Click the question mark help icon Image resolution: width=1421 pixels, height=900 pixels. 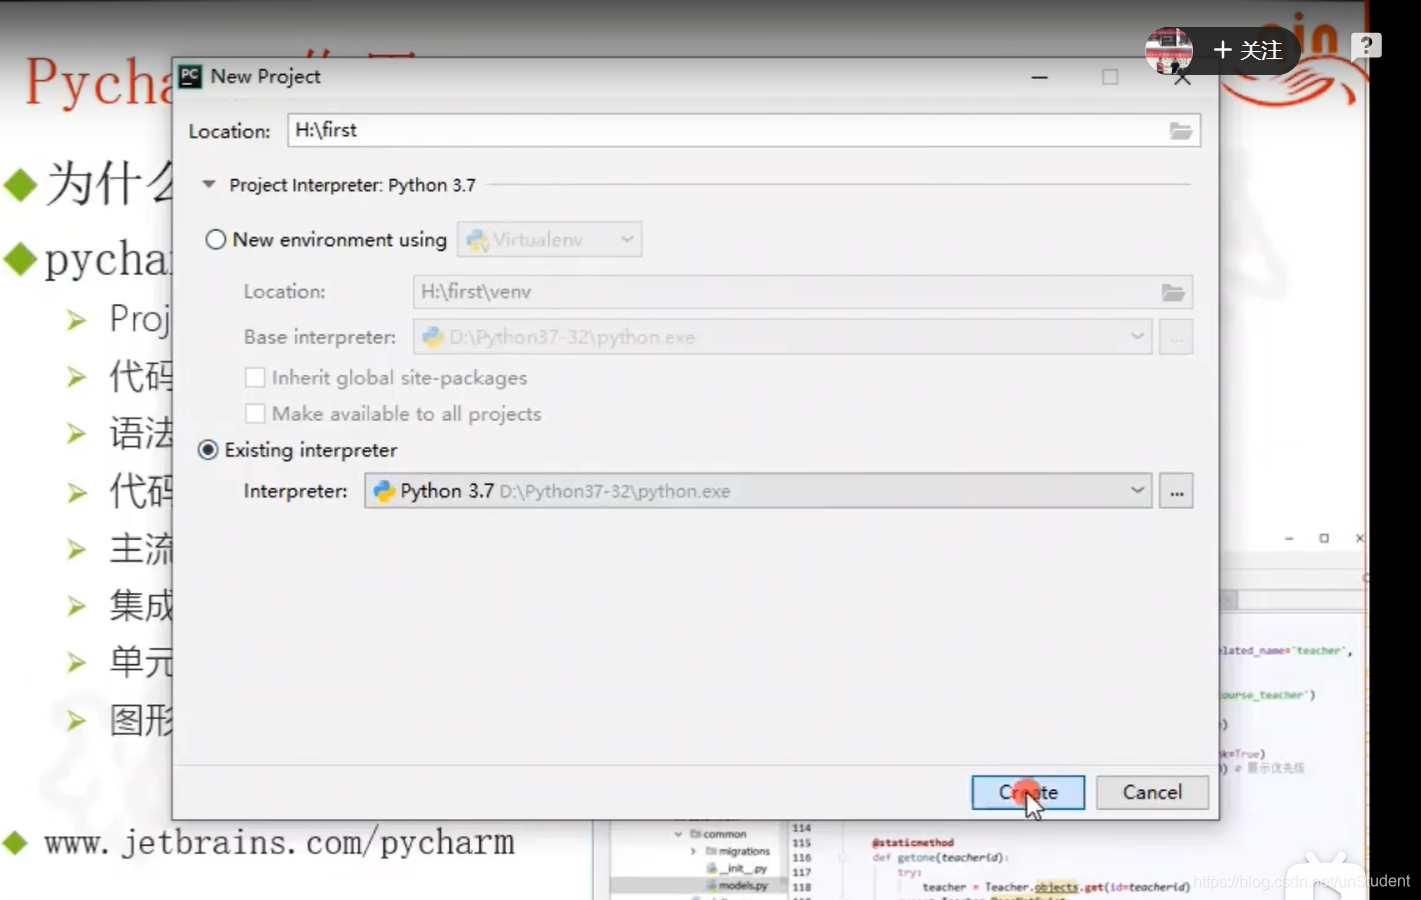coord(1366,46)
